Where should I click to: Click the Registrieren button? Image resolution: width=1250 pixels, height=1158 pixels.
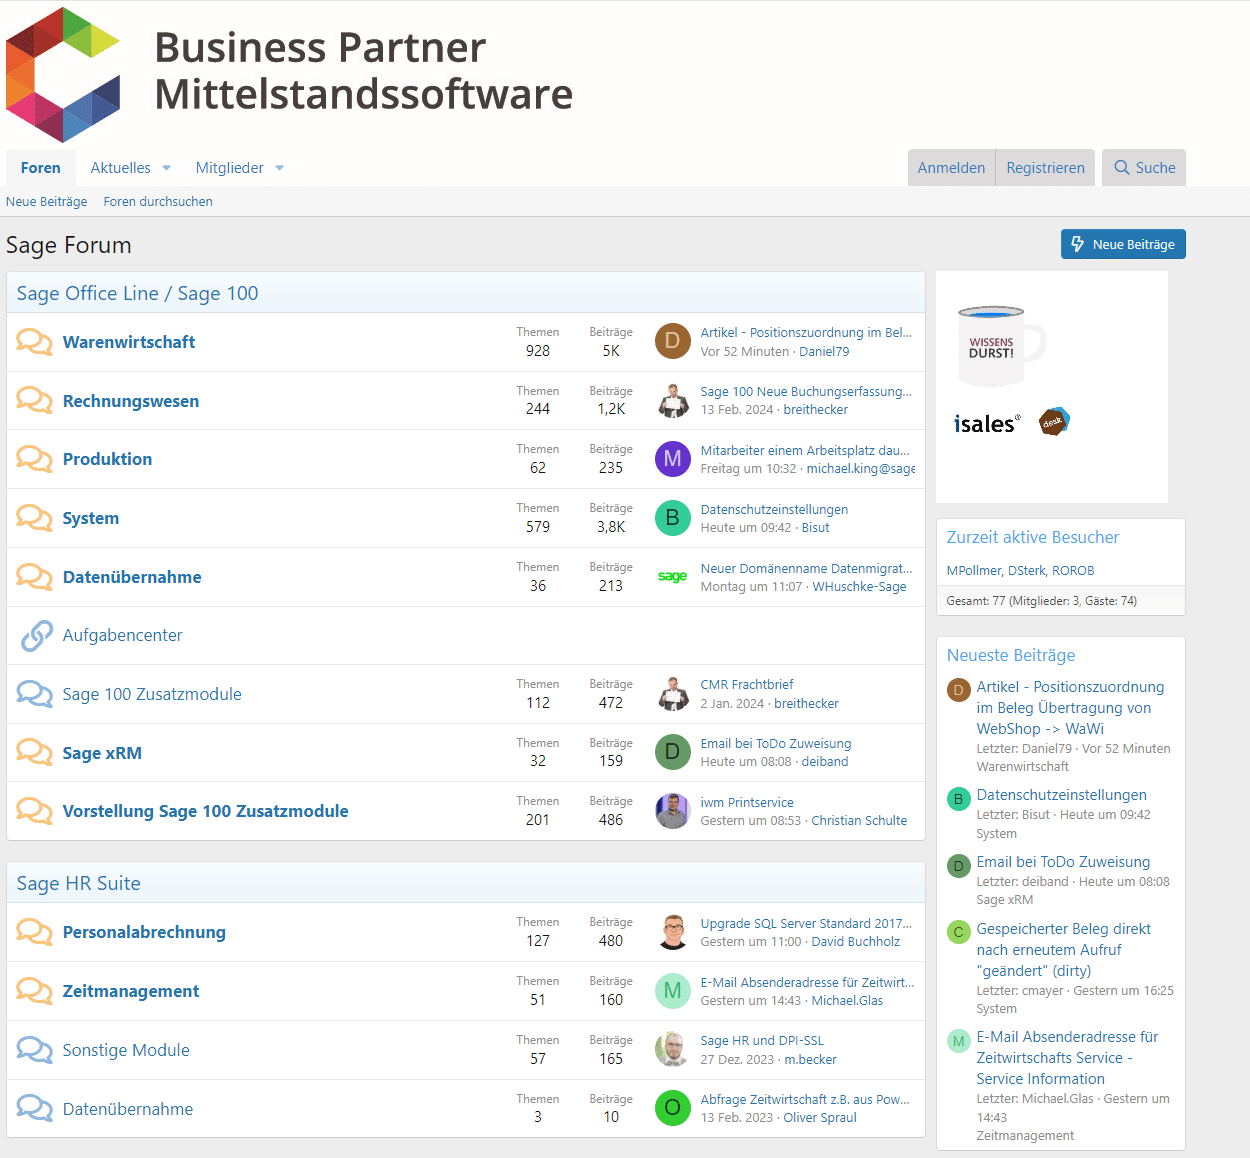coord(1045,168)
